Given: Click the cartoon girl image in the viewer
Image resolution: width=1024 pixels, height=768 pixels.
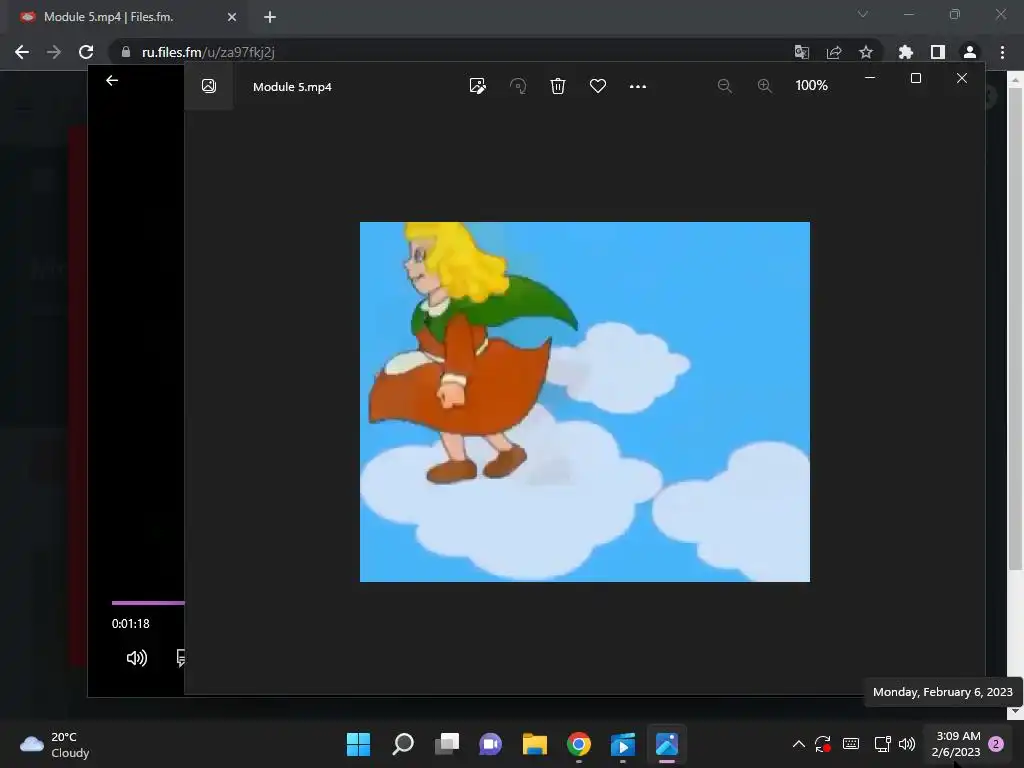Looking at the screenshot, I should pos(584,402).
